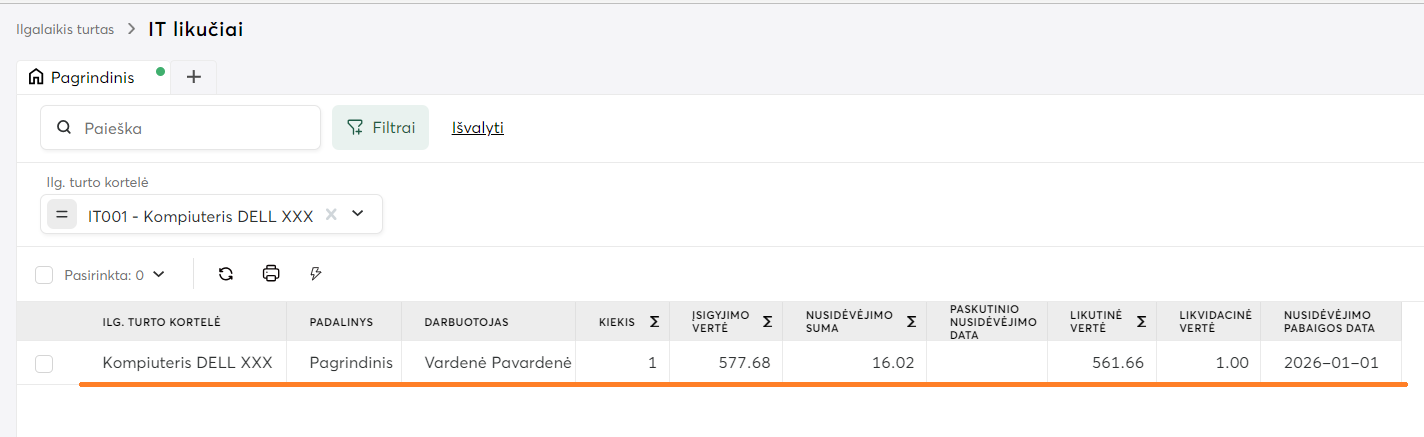Click the printer icon
The width and height of the screenshot is (1424, 437).
(271, 274)
